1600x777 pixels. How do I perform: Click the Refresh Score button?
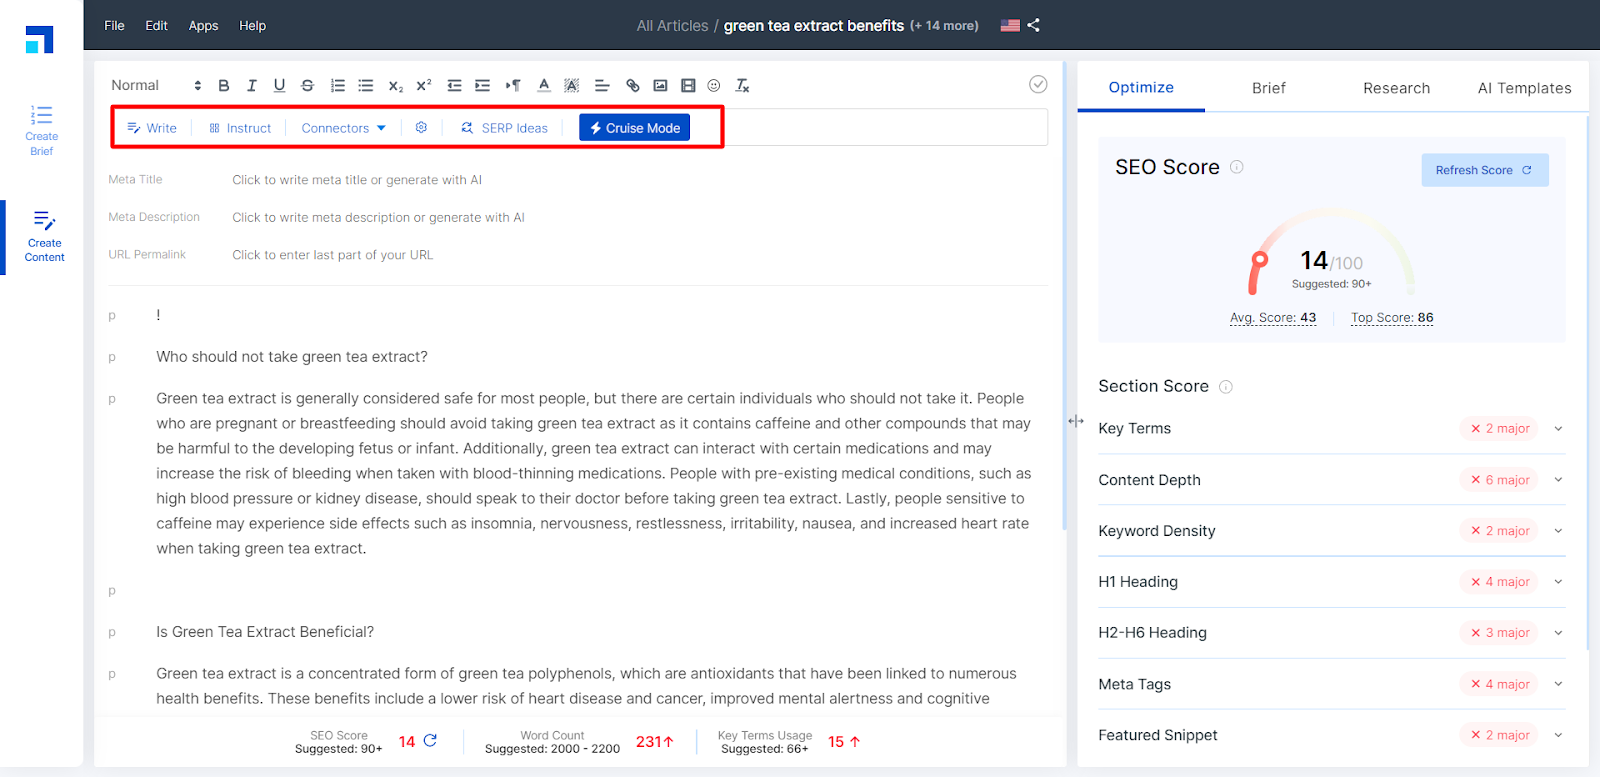tap(1485, 170)
